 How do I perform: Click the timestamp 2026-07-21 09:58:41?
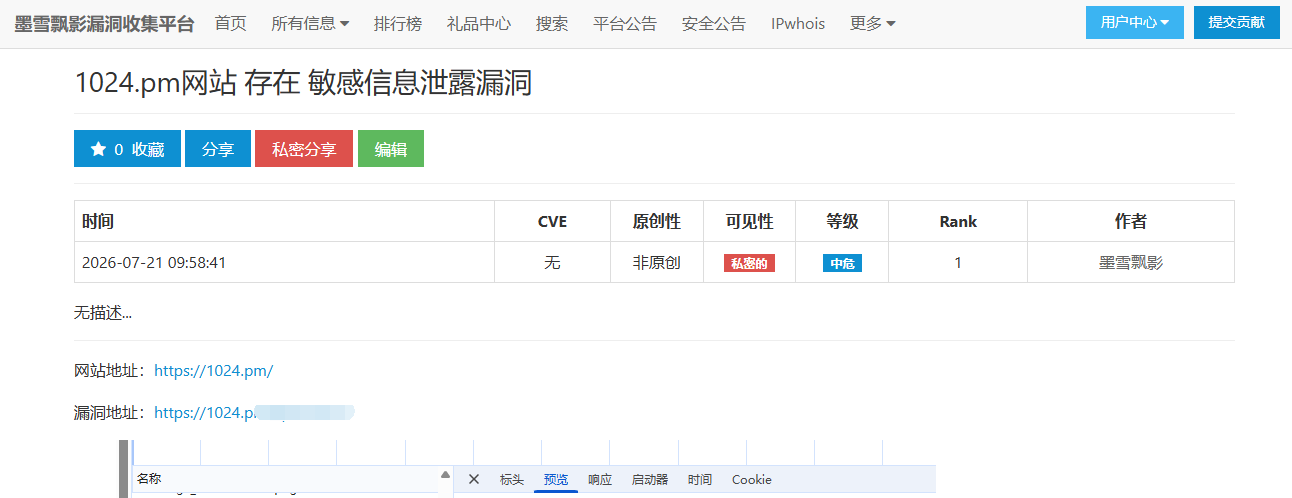tap(154, 263)
